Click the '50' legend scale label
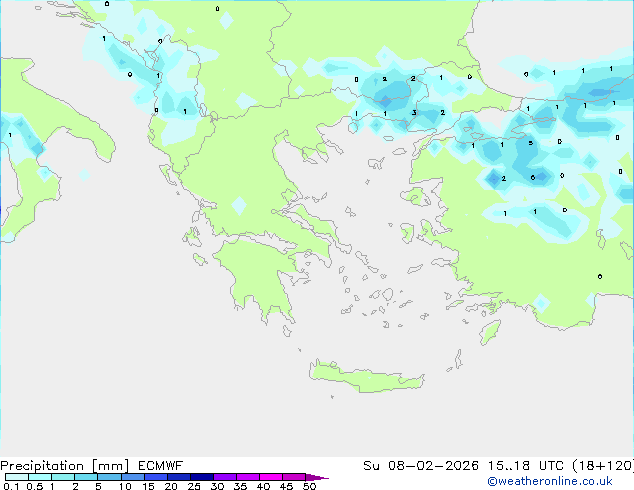634x490 pixels. point(309,486)
